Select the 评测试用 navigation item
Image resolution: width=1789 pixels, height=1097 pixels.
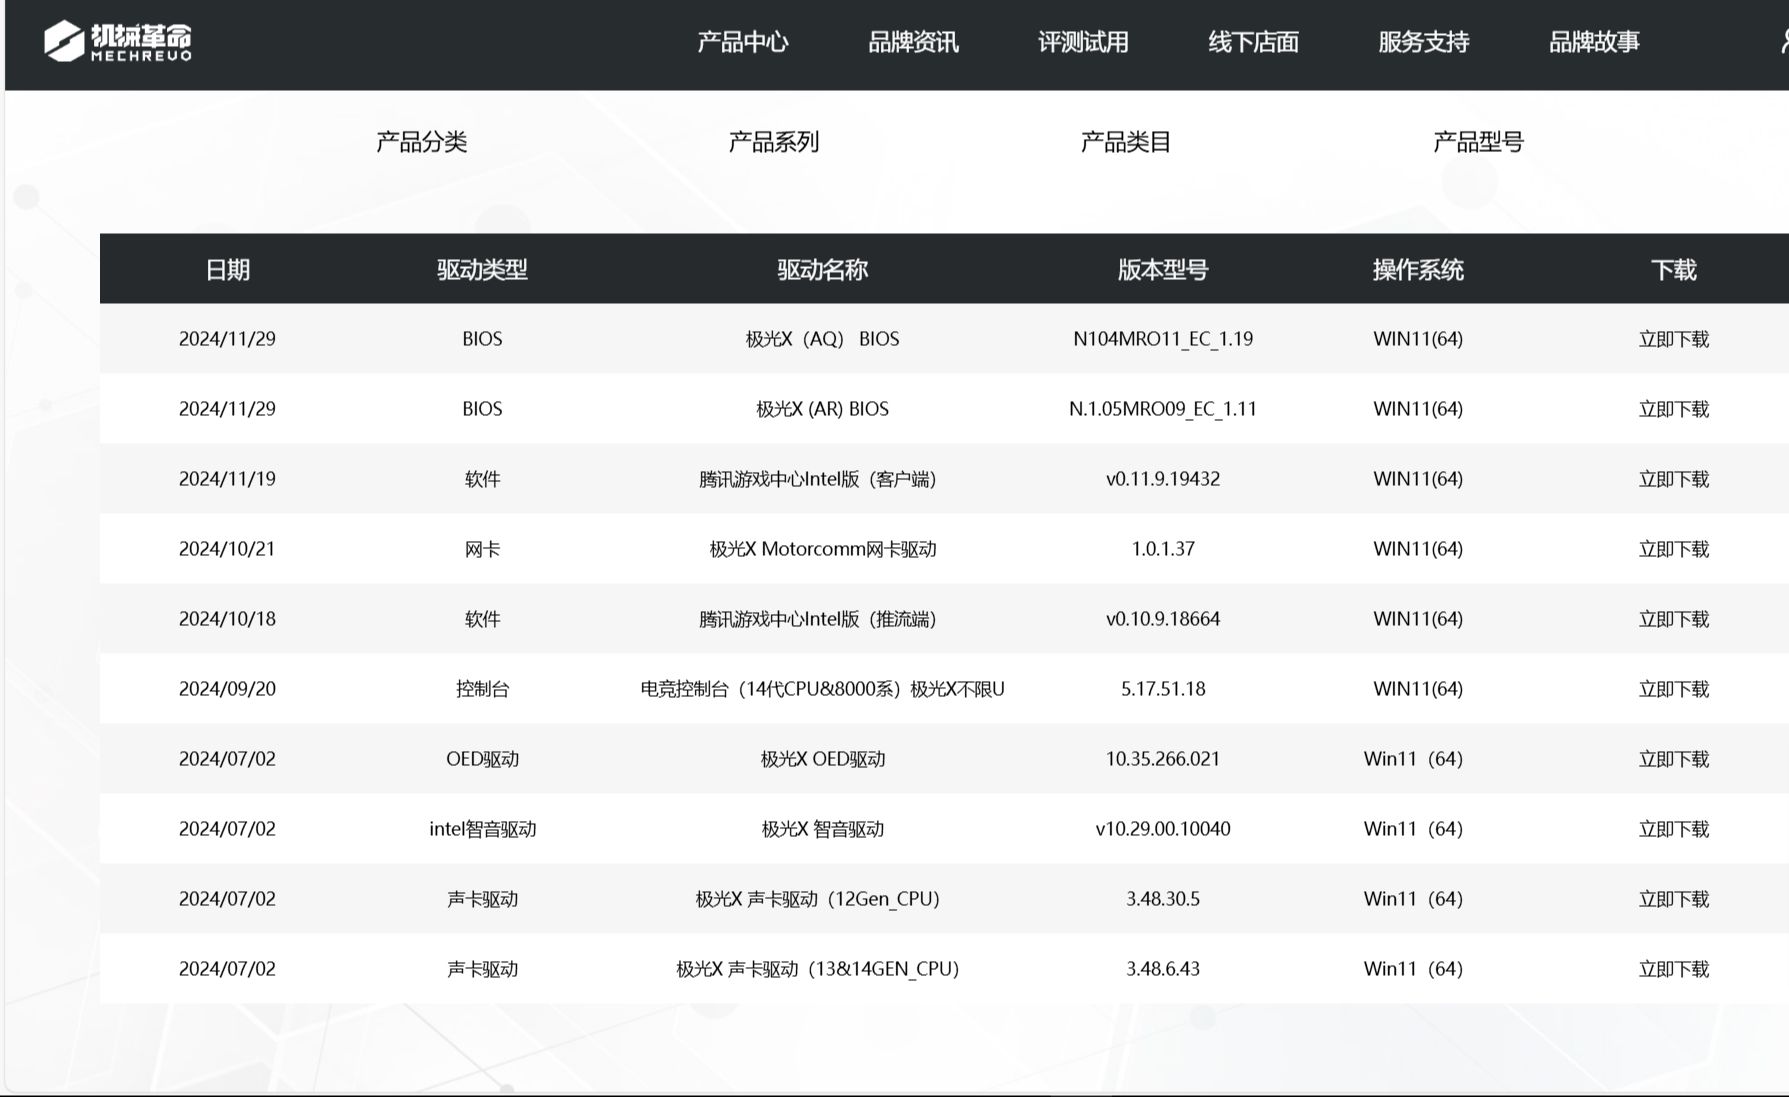coord(1083,43)
